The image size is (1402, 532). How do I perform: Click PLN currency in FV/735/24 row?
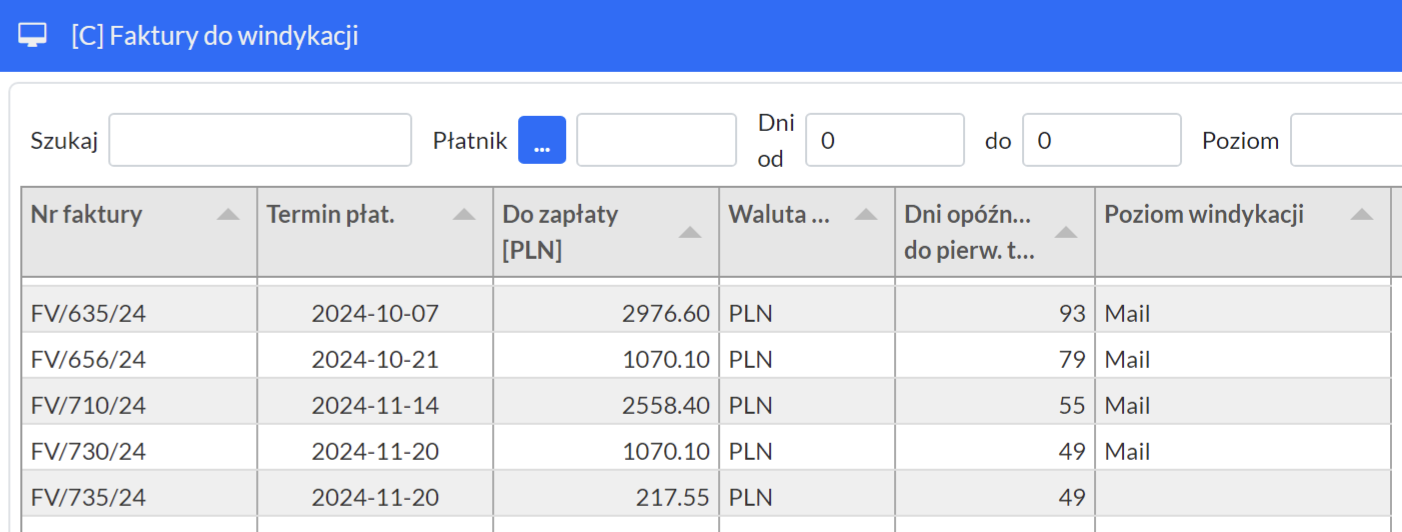pyautogui.click(x=751, y=498)
